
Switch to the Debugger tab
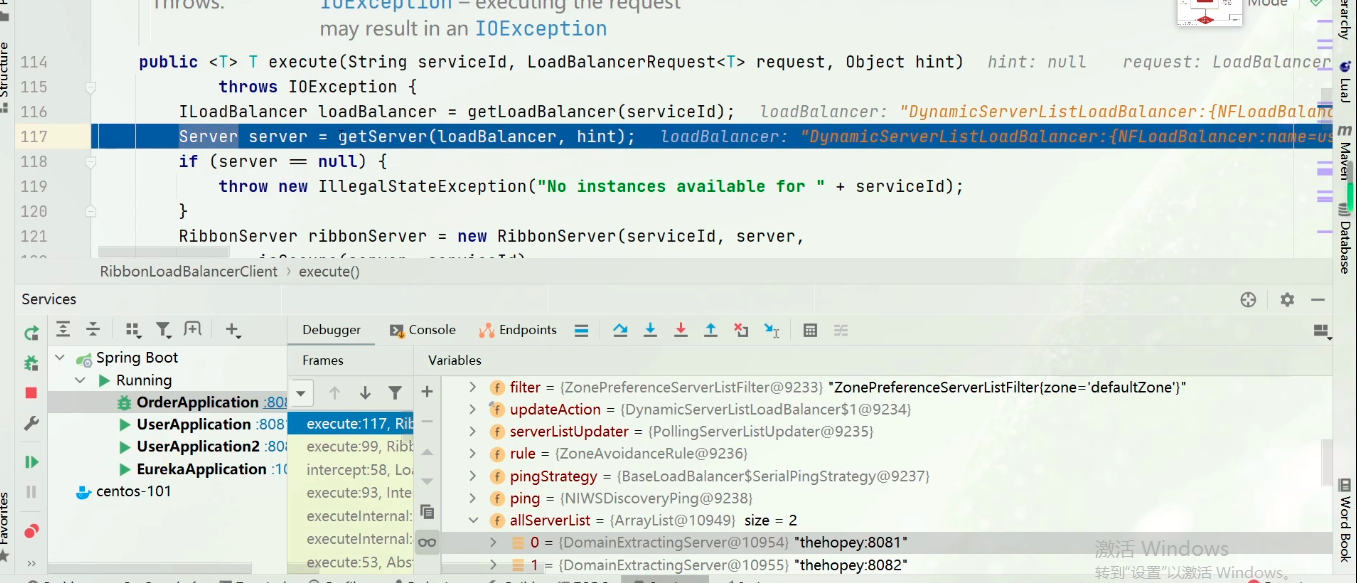pyautogui.click(x=331, y=330)
